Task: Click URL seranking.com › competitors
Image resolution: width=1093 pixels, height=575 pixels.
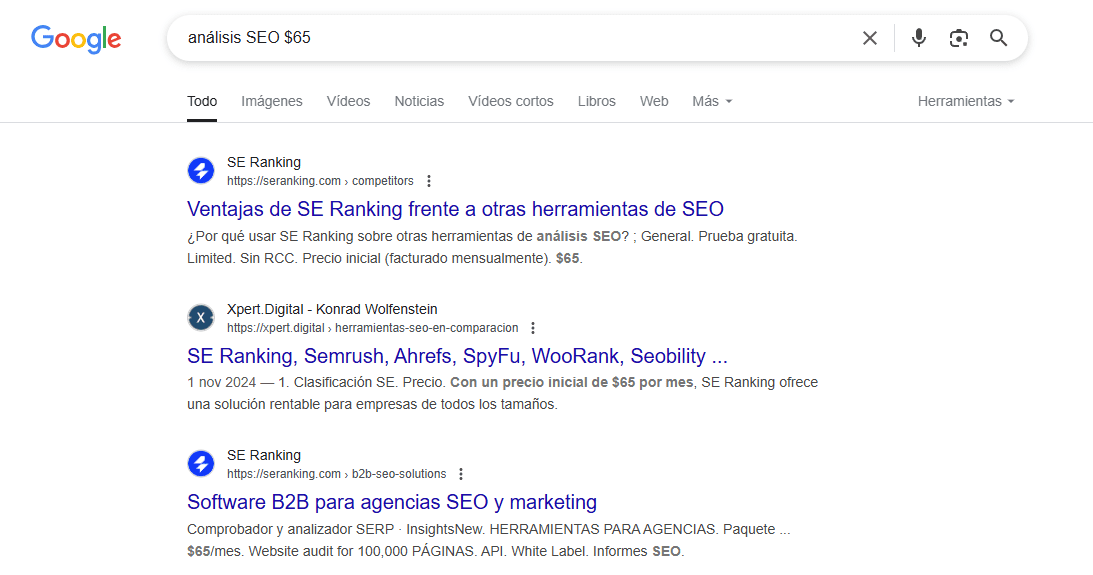Action: click(320, 181)
